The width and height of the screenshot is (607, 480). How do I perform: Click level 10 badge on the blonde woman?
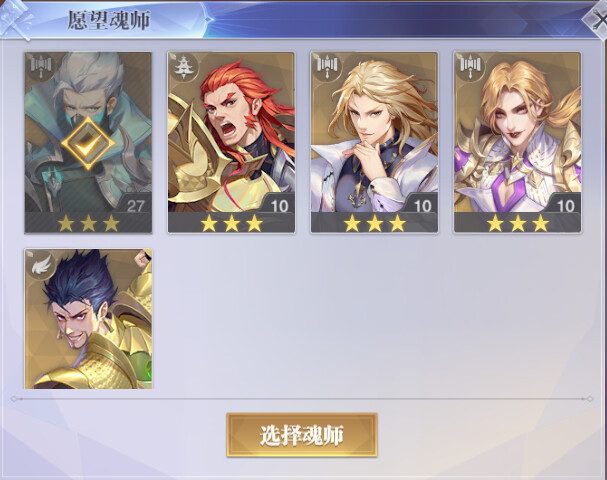coord(565,205)
